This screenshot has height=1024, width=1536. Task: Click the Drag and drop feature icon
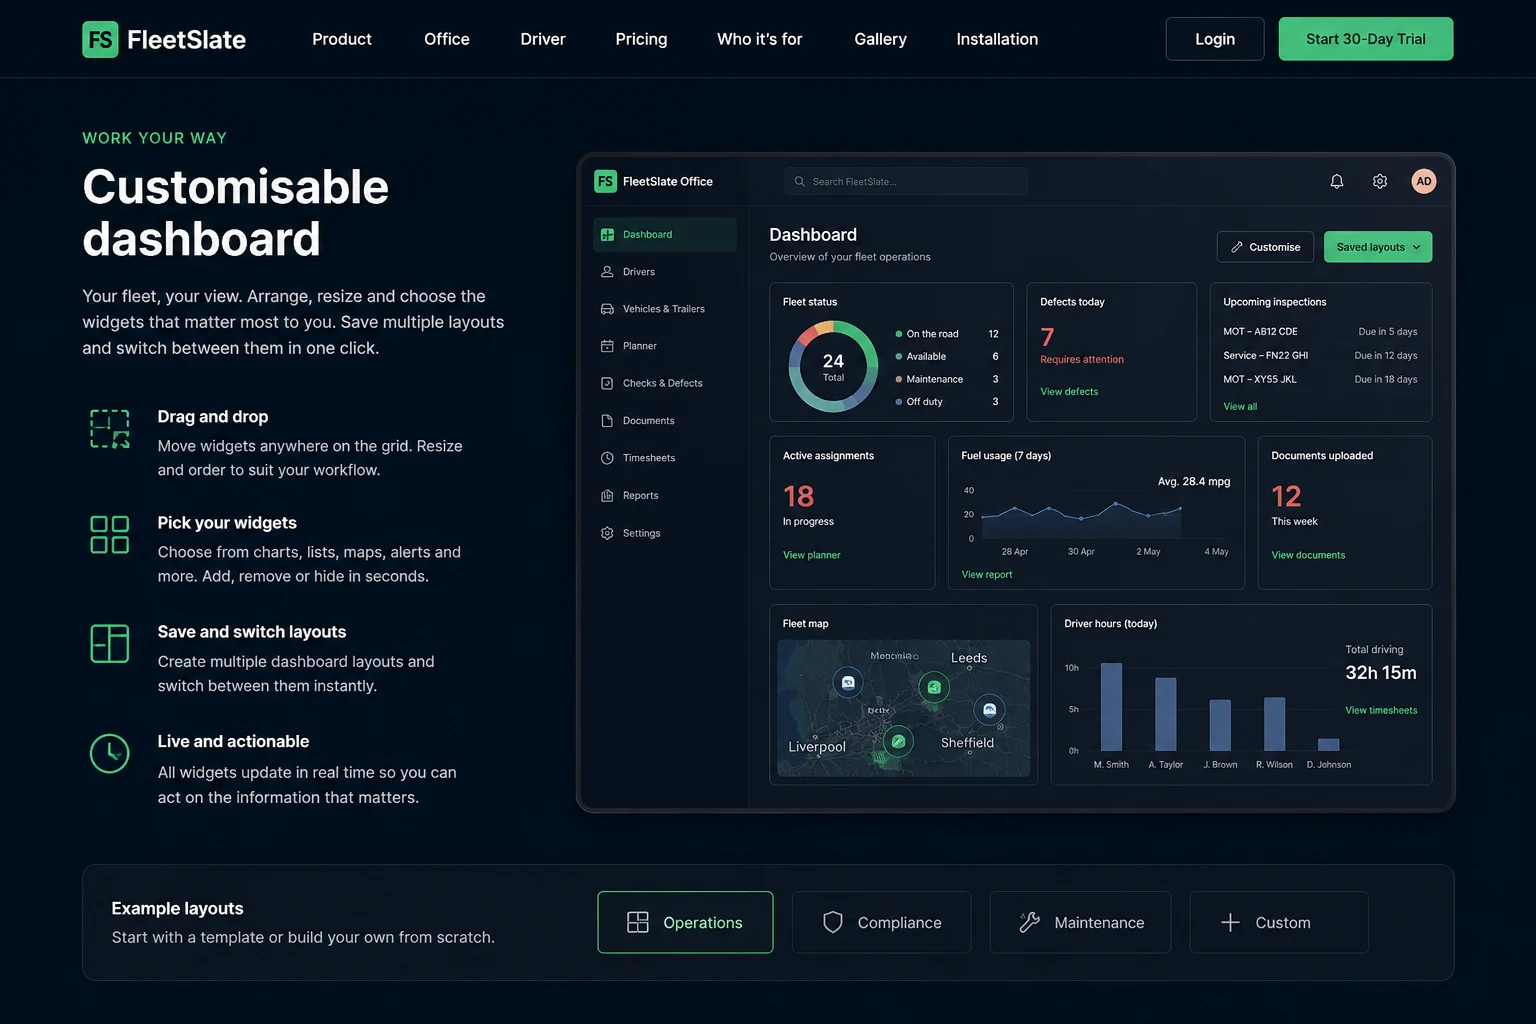110,429
